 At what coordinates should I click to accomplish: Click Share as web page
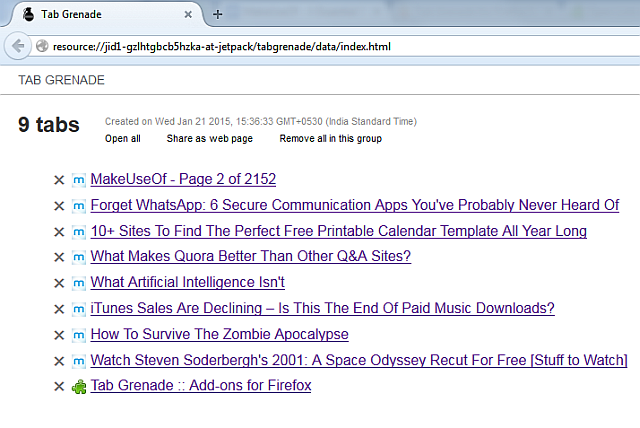[210, 139]
